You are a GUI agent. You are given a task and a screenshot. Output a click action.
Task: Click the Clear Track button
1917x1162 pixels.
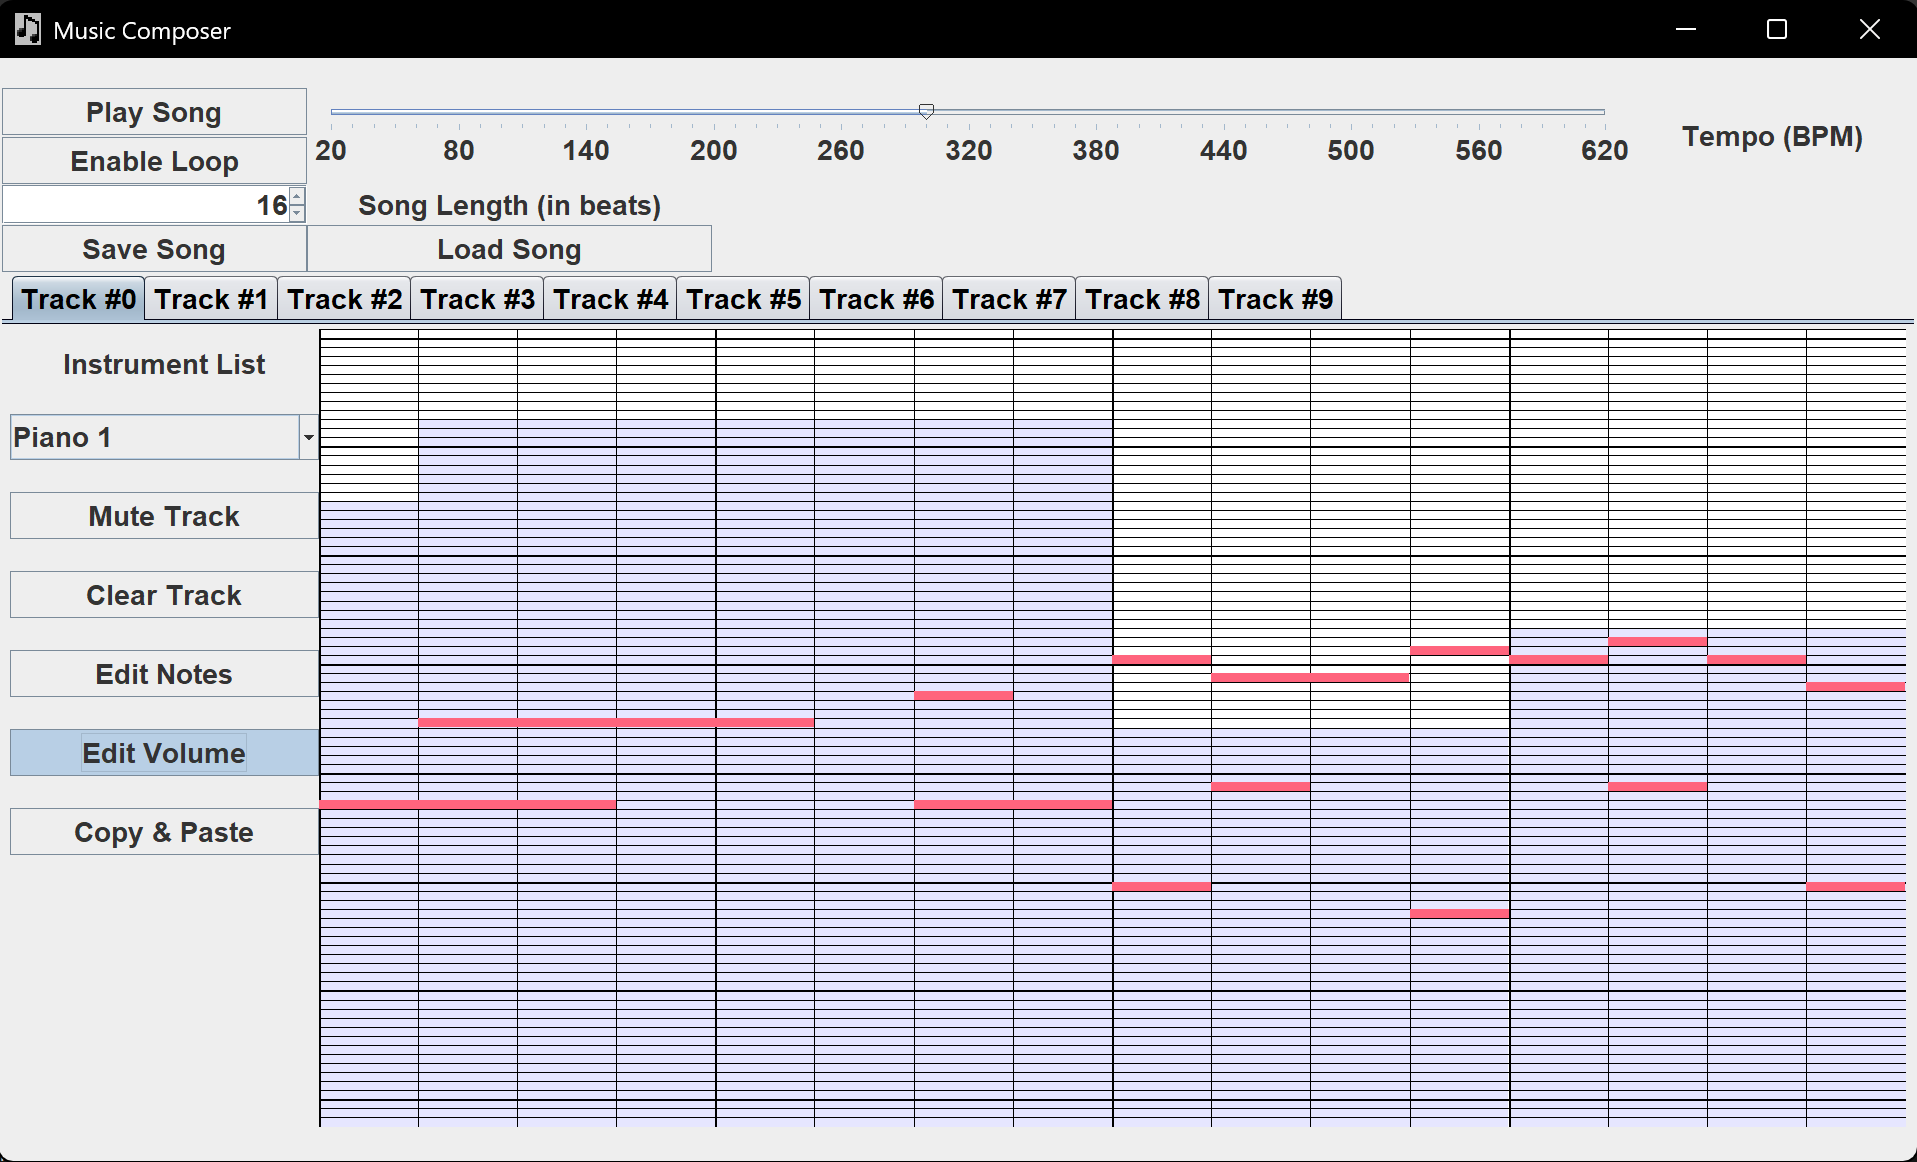(164, 595)
